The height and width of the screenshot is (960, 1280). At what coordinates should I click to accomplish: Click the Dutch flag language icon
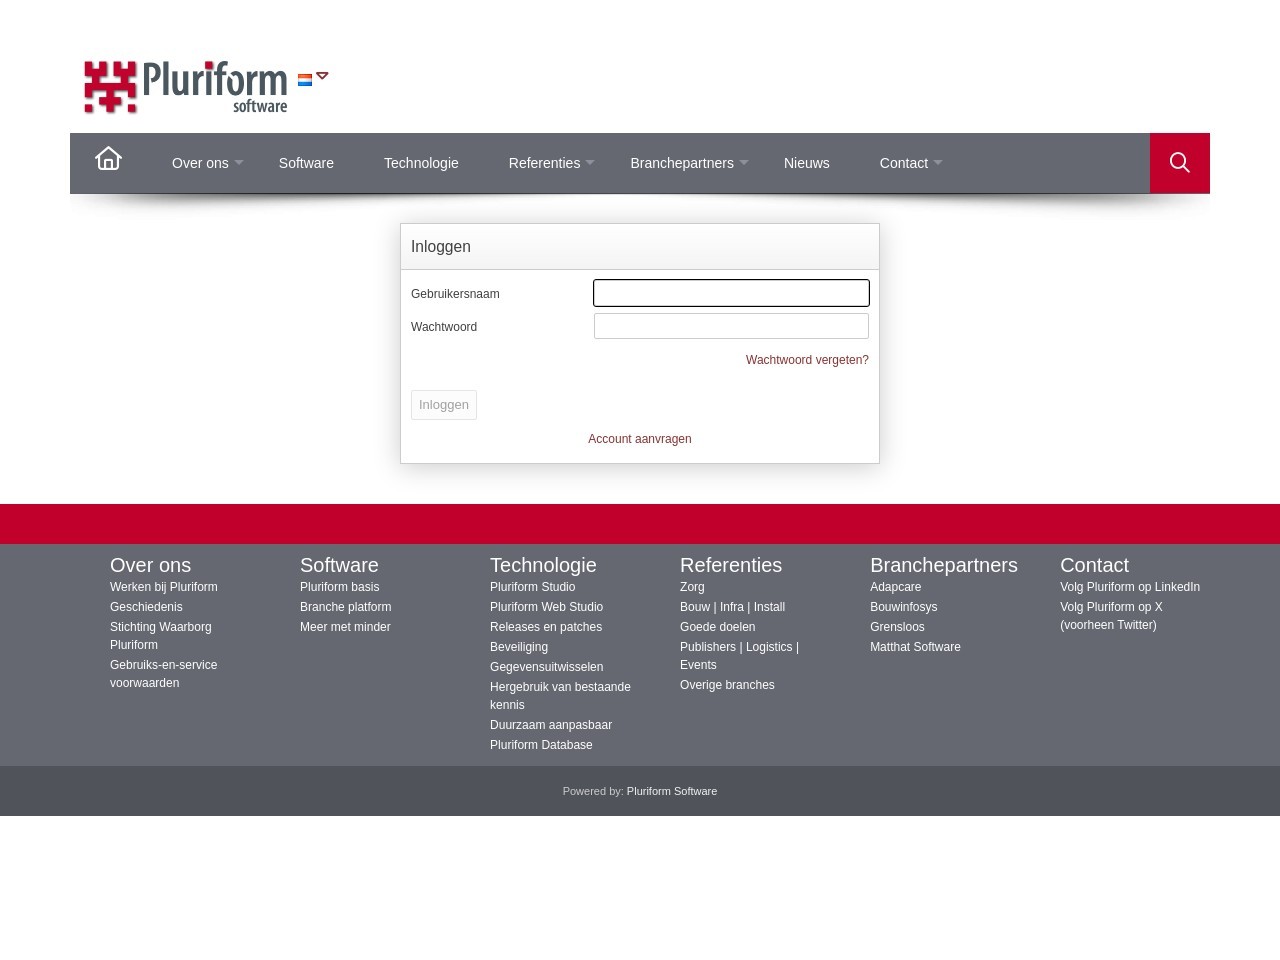305,80
